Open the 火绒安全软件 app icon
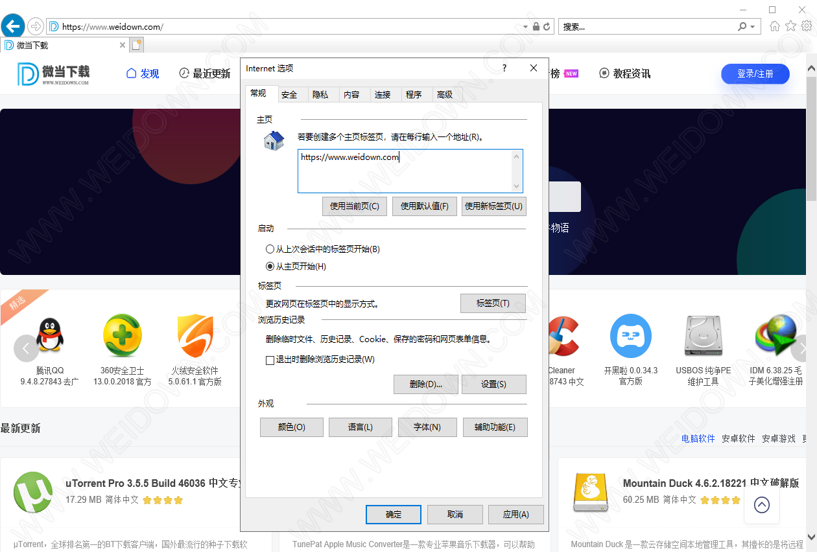Image resolution: width=817 pixels, height=552 pixels. tap(195, 335)
